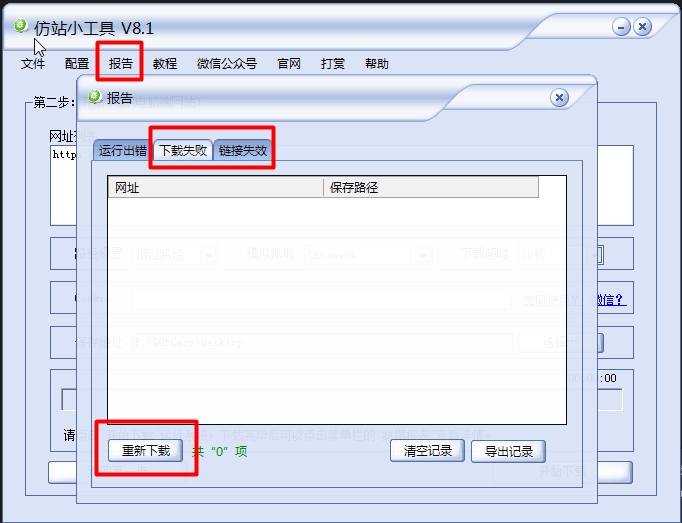The image size is (682, 523).
Task: Switch to the 运行出错 tab
Action: 122,151
